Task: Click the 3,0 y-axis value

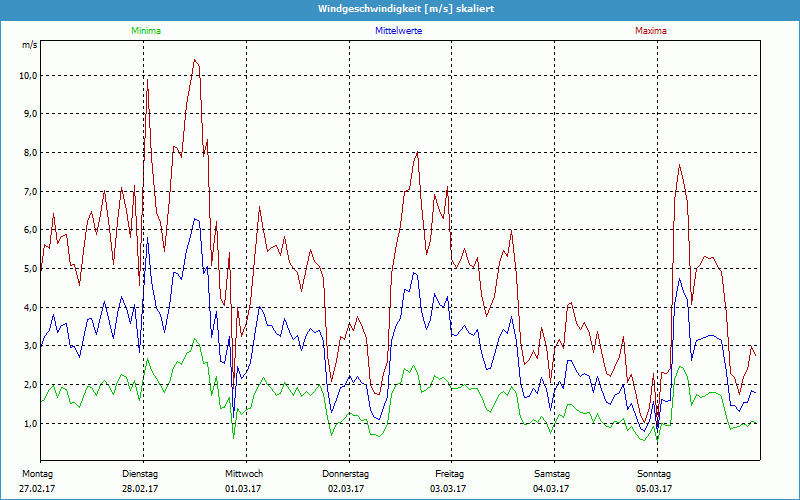Action: point(30,345)
